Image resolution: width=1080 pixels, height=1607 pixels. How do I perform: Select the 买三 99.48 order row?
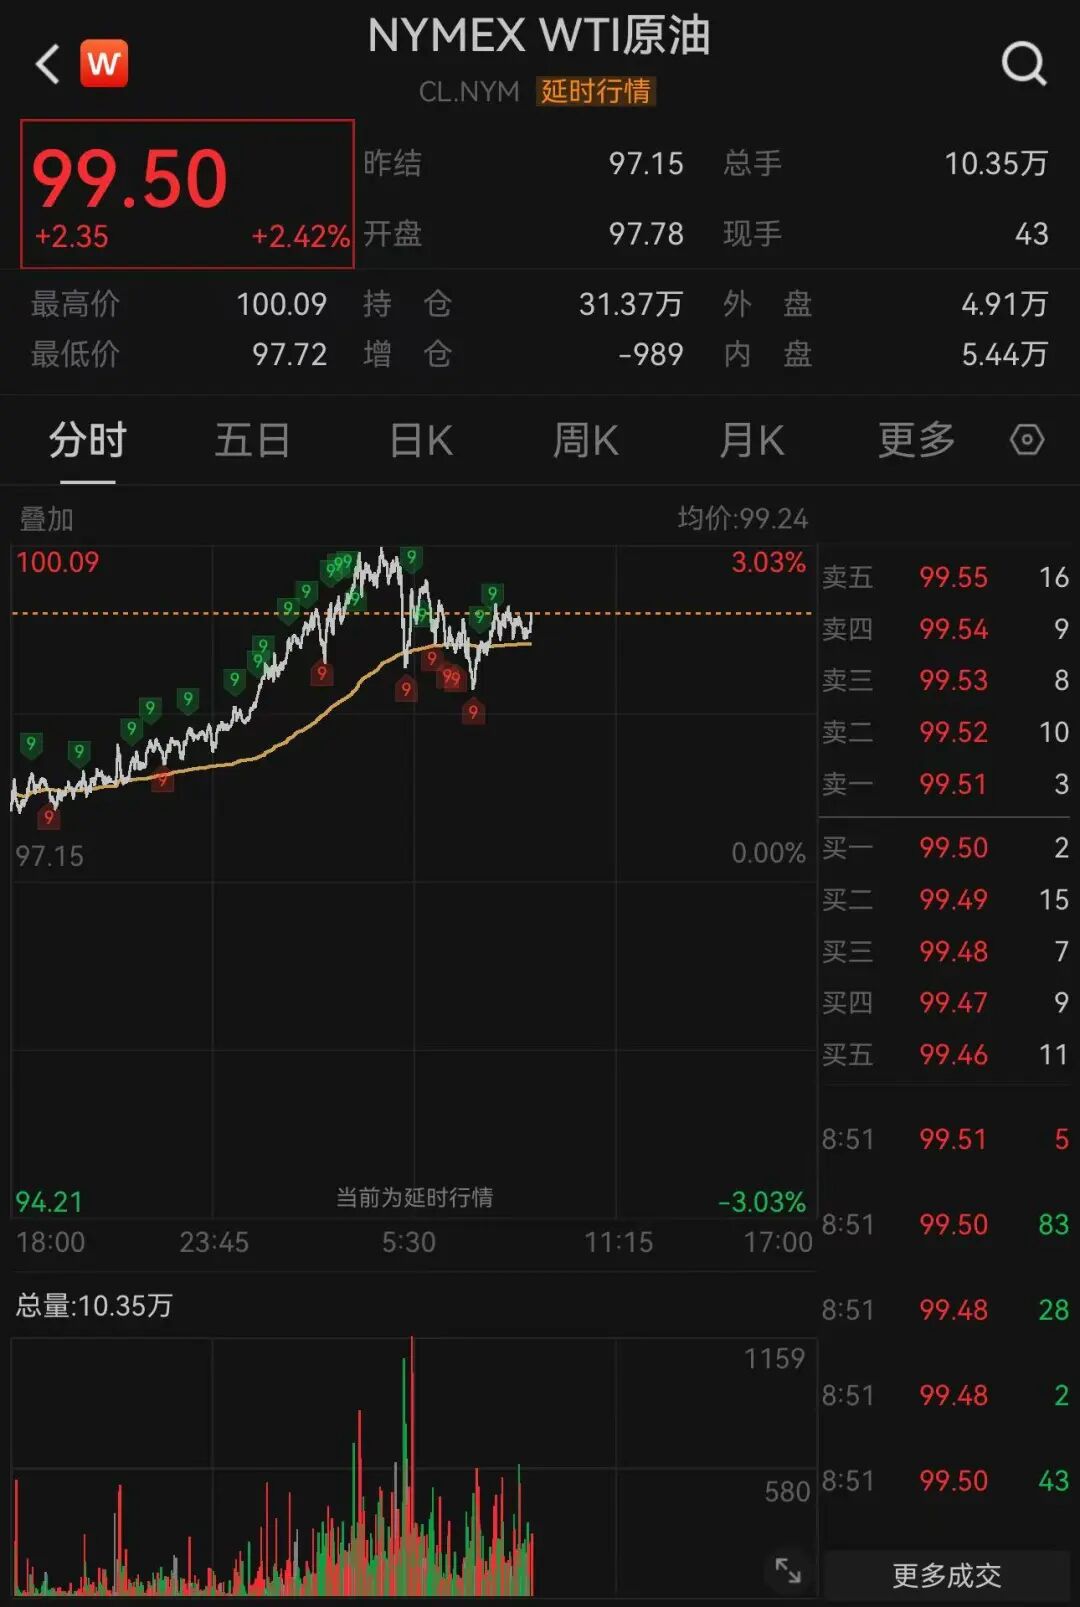[x=946, y=951]
